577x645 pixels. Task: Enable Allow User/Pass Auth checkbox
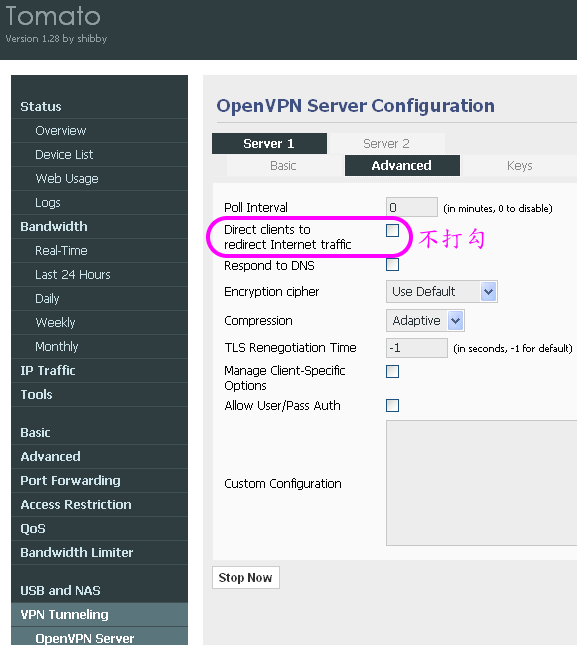(x=392, y=406)
